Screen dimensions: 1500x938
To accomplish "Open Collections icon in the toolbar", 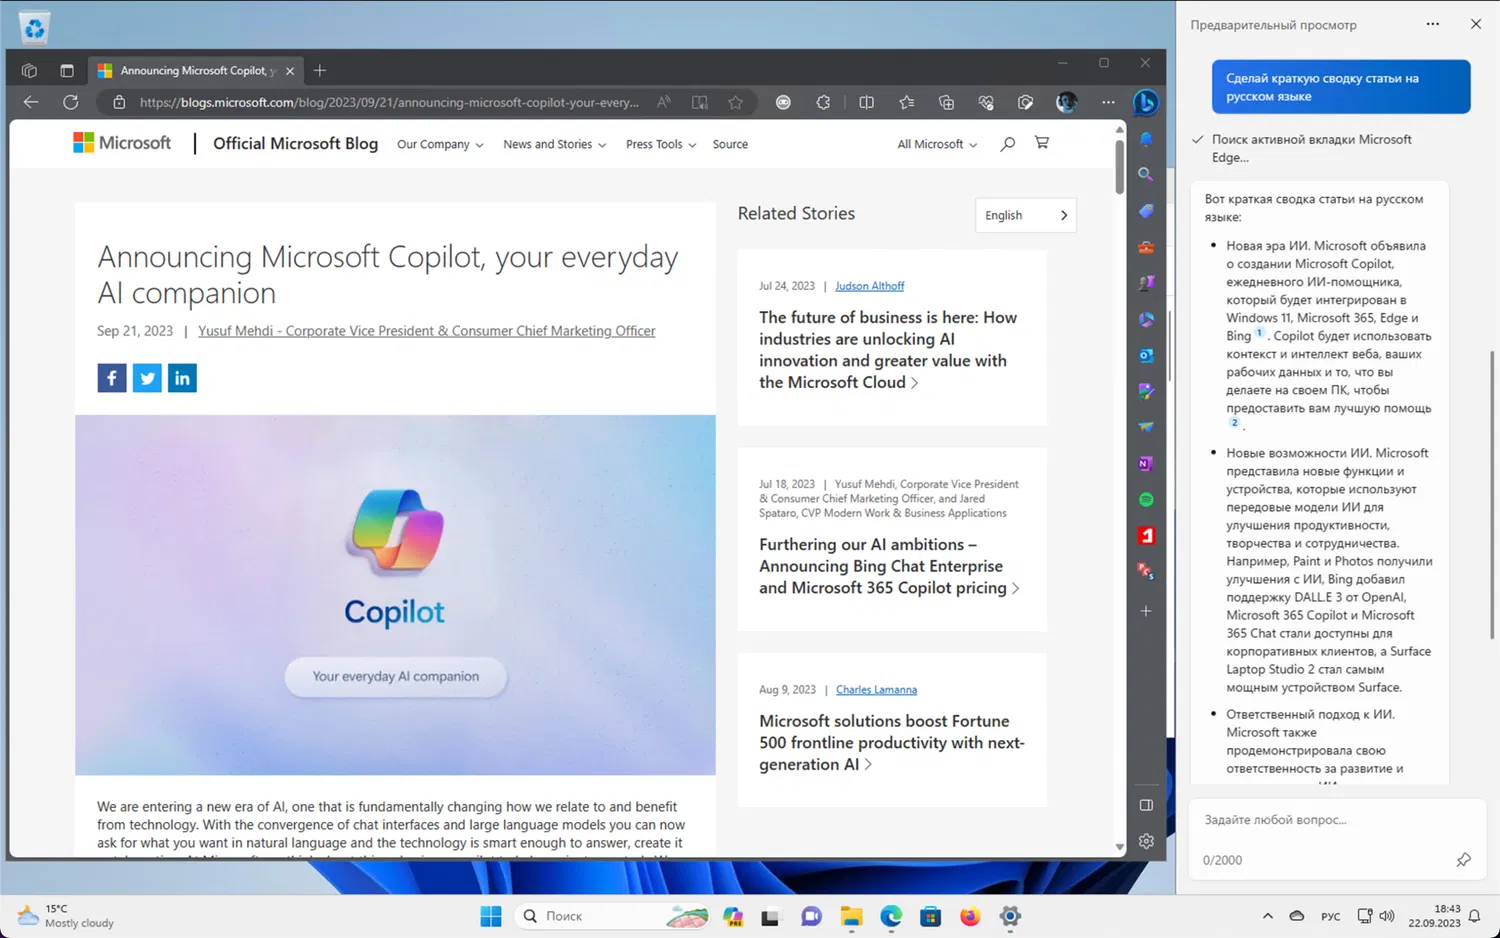I will pyautogui.click(x=946, y=102).
